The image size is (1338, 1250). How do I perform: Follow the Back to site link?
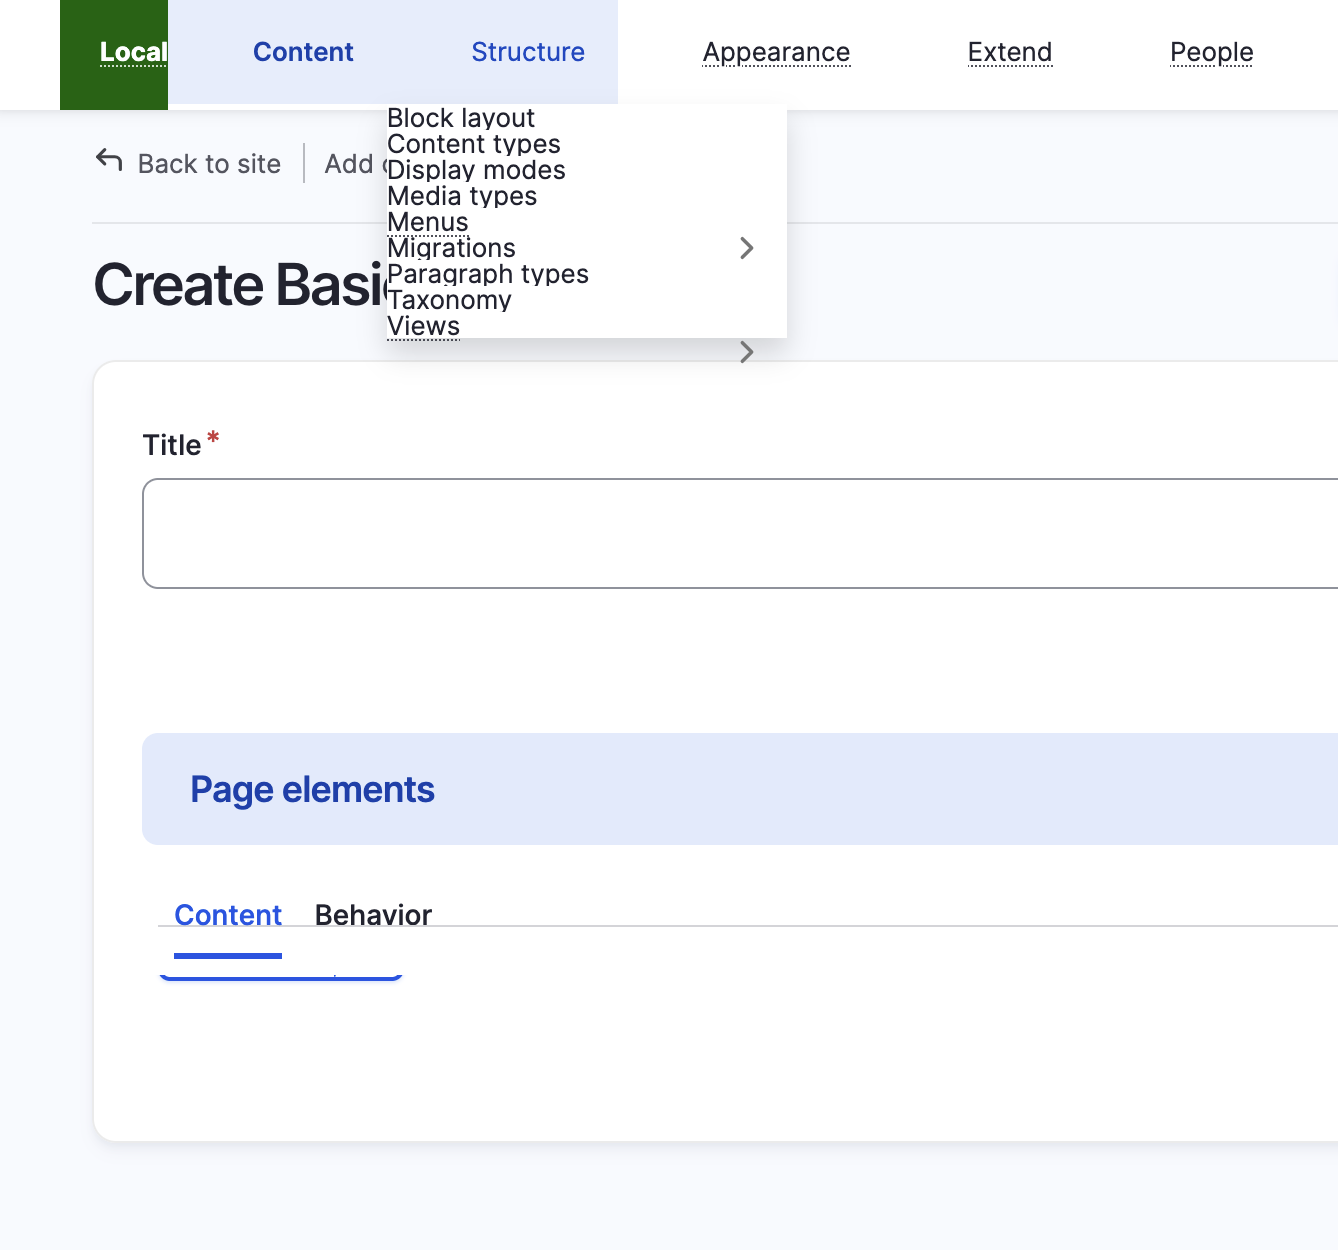[x=208, y=163]
